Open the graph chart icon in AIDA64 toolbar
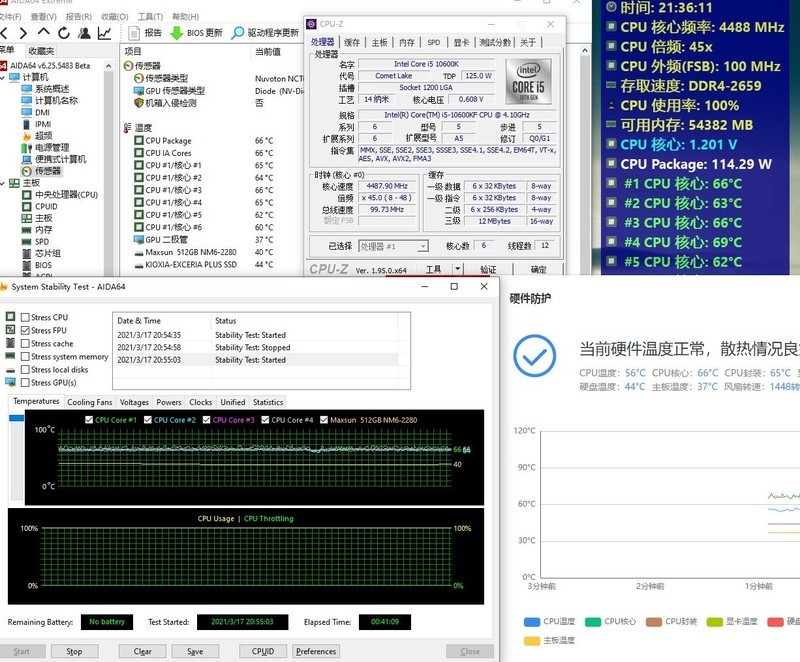The height and width of the screenshot is (662, 800). 105,33
